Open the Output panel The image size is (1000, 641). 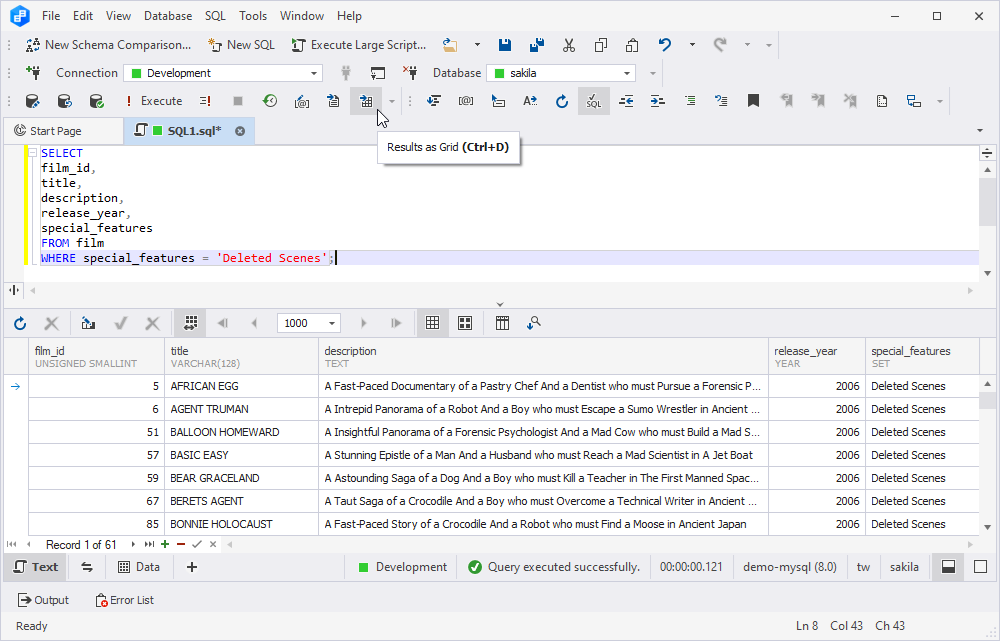[x=43, y=600]
